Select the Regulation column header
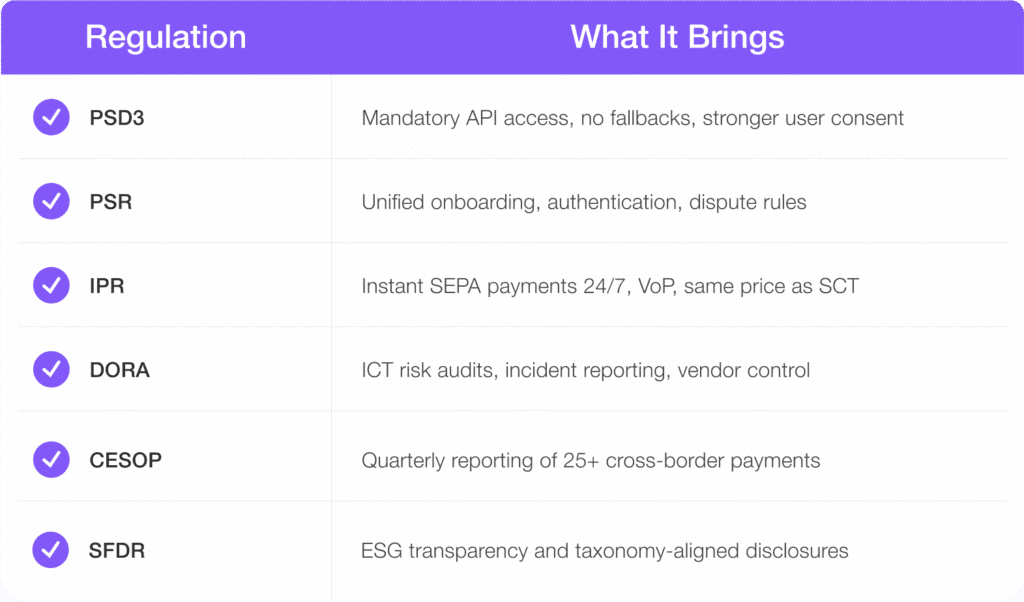Screen dimensions: 1024x602 (166, 38)
